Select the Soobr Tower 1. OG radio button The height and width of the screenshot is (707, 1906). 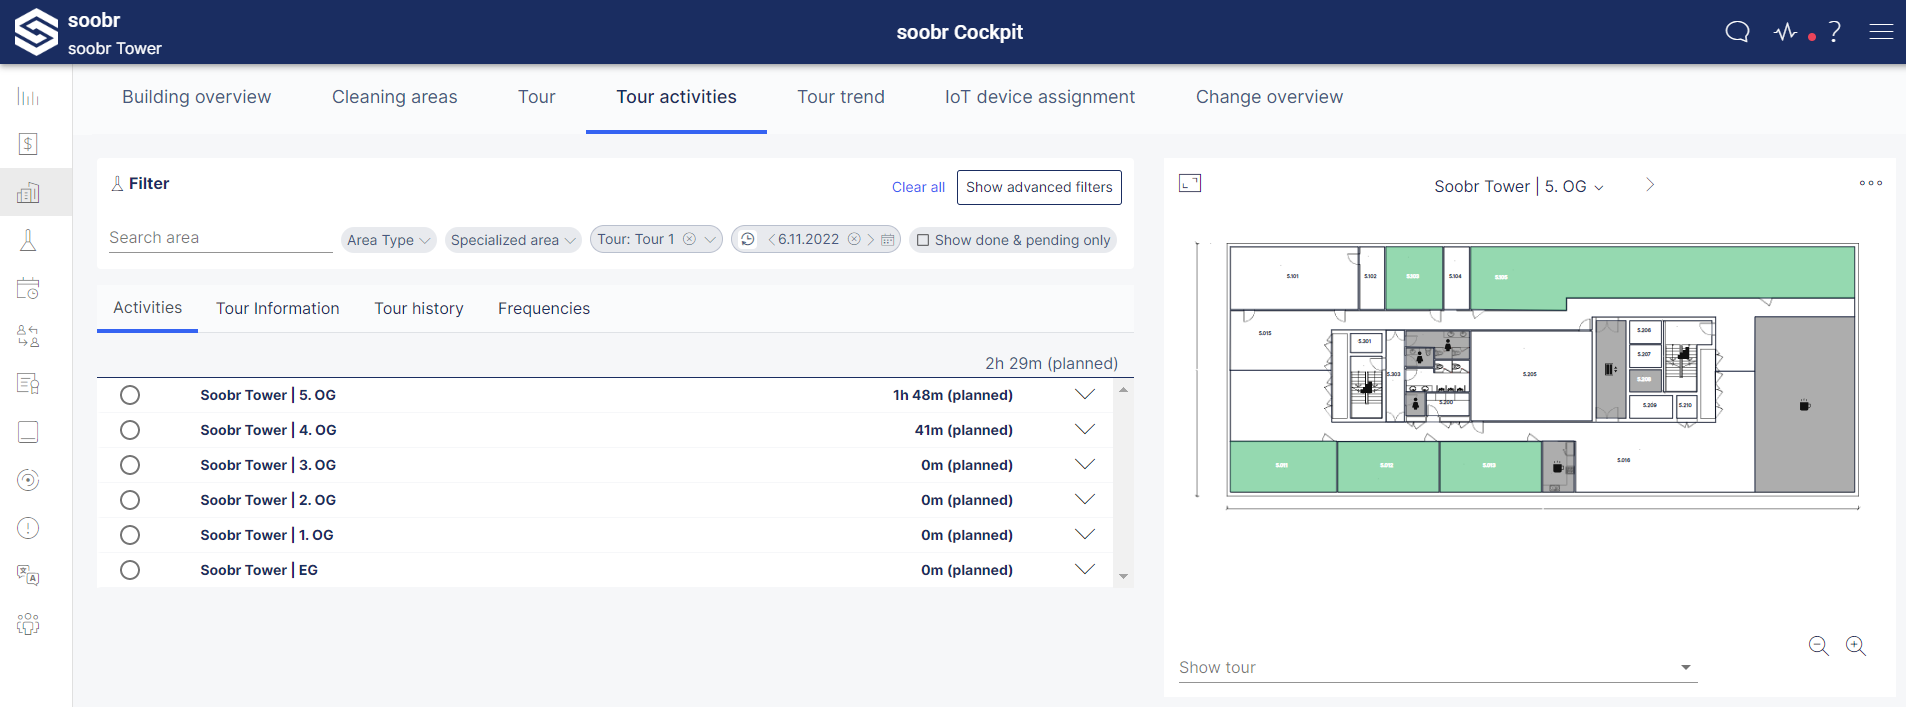(x=130, y=535)
